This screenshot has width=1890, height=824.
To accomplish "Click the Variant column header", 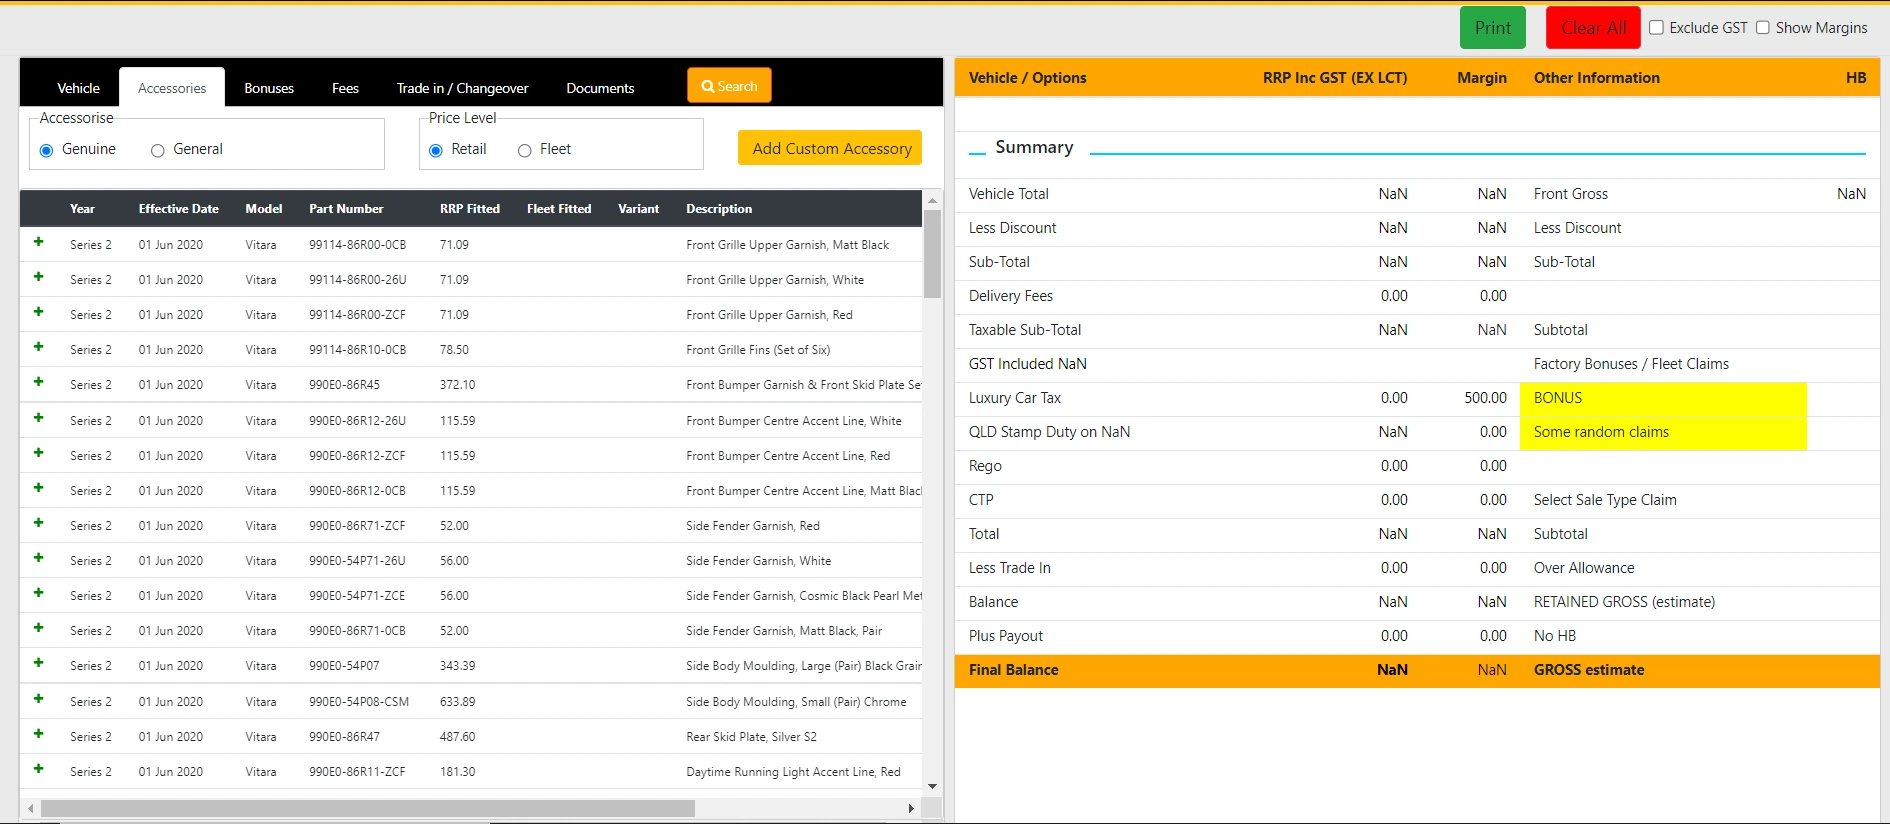I will (638, 209).
